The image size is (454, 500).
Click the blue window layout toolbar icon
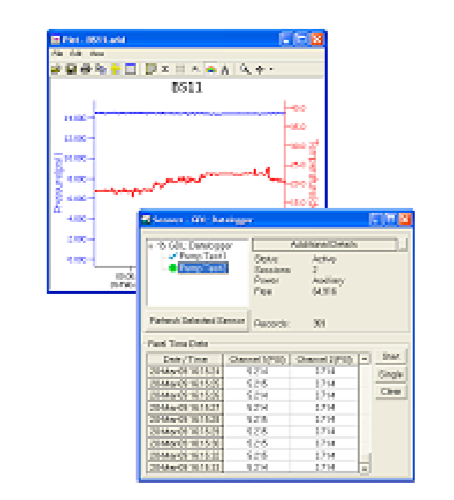[x=130, y=69]
